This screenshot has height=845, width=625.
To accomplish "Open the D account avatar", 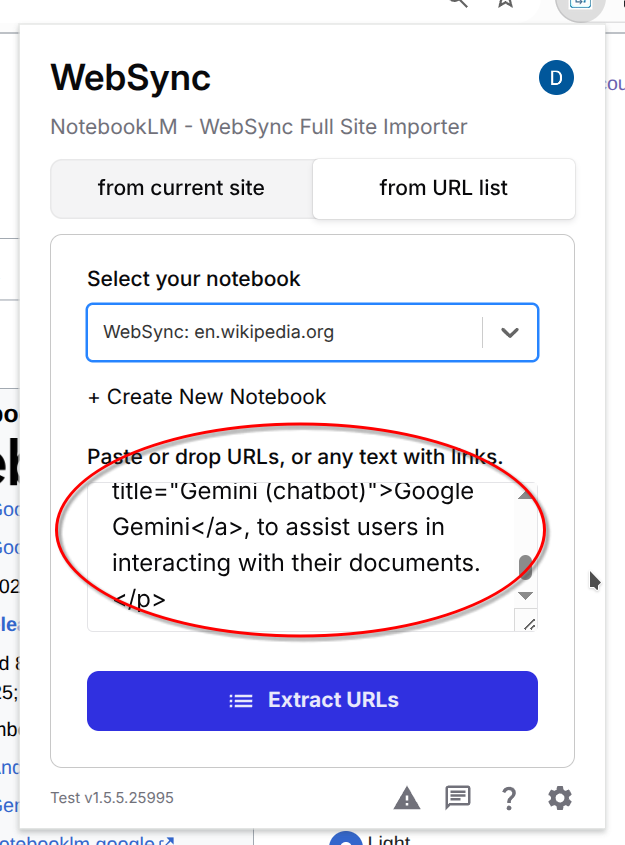I will point(556,77).
